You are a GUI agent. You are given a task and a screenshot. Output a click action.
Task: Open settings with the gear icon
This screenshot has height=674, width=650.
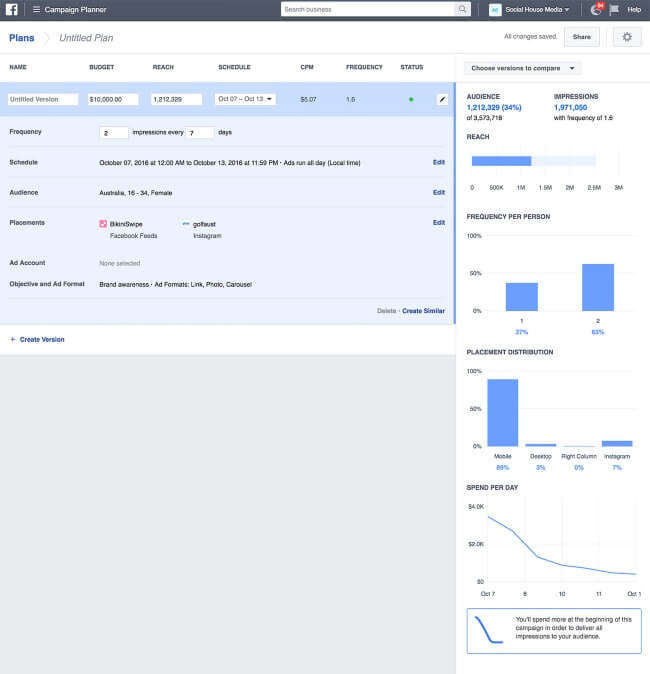click(x=627, y=37)
